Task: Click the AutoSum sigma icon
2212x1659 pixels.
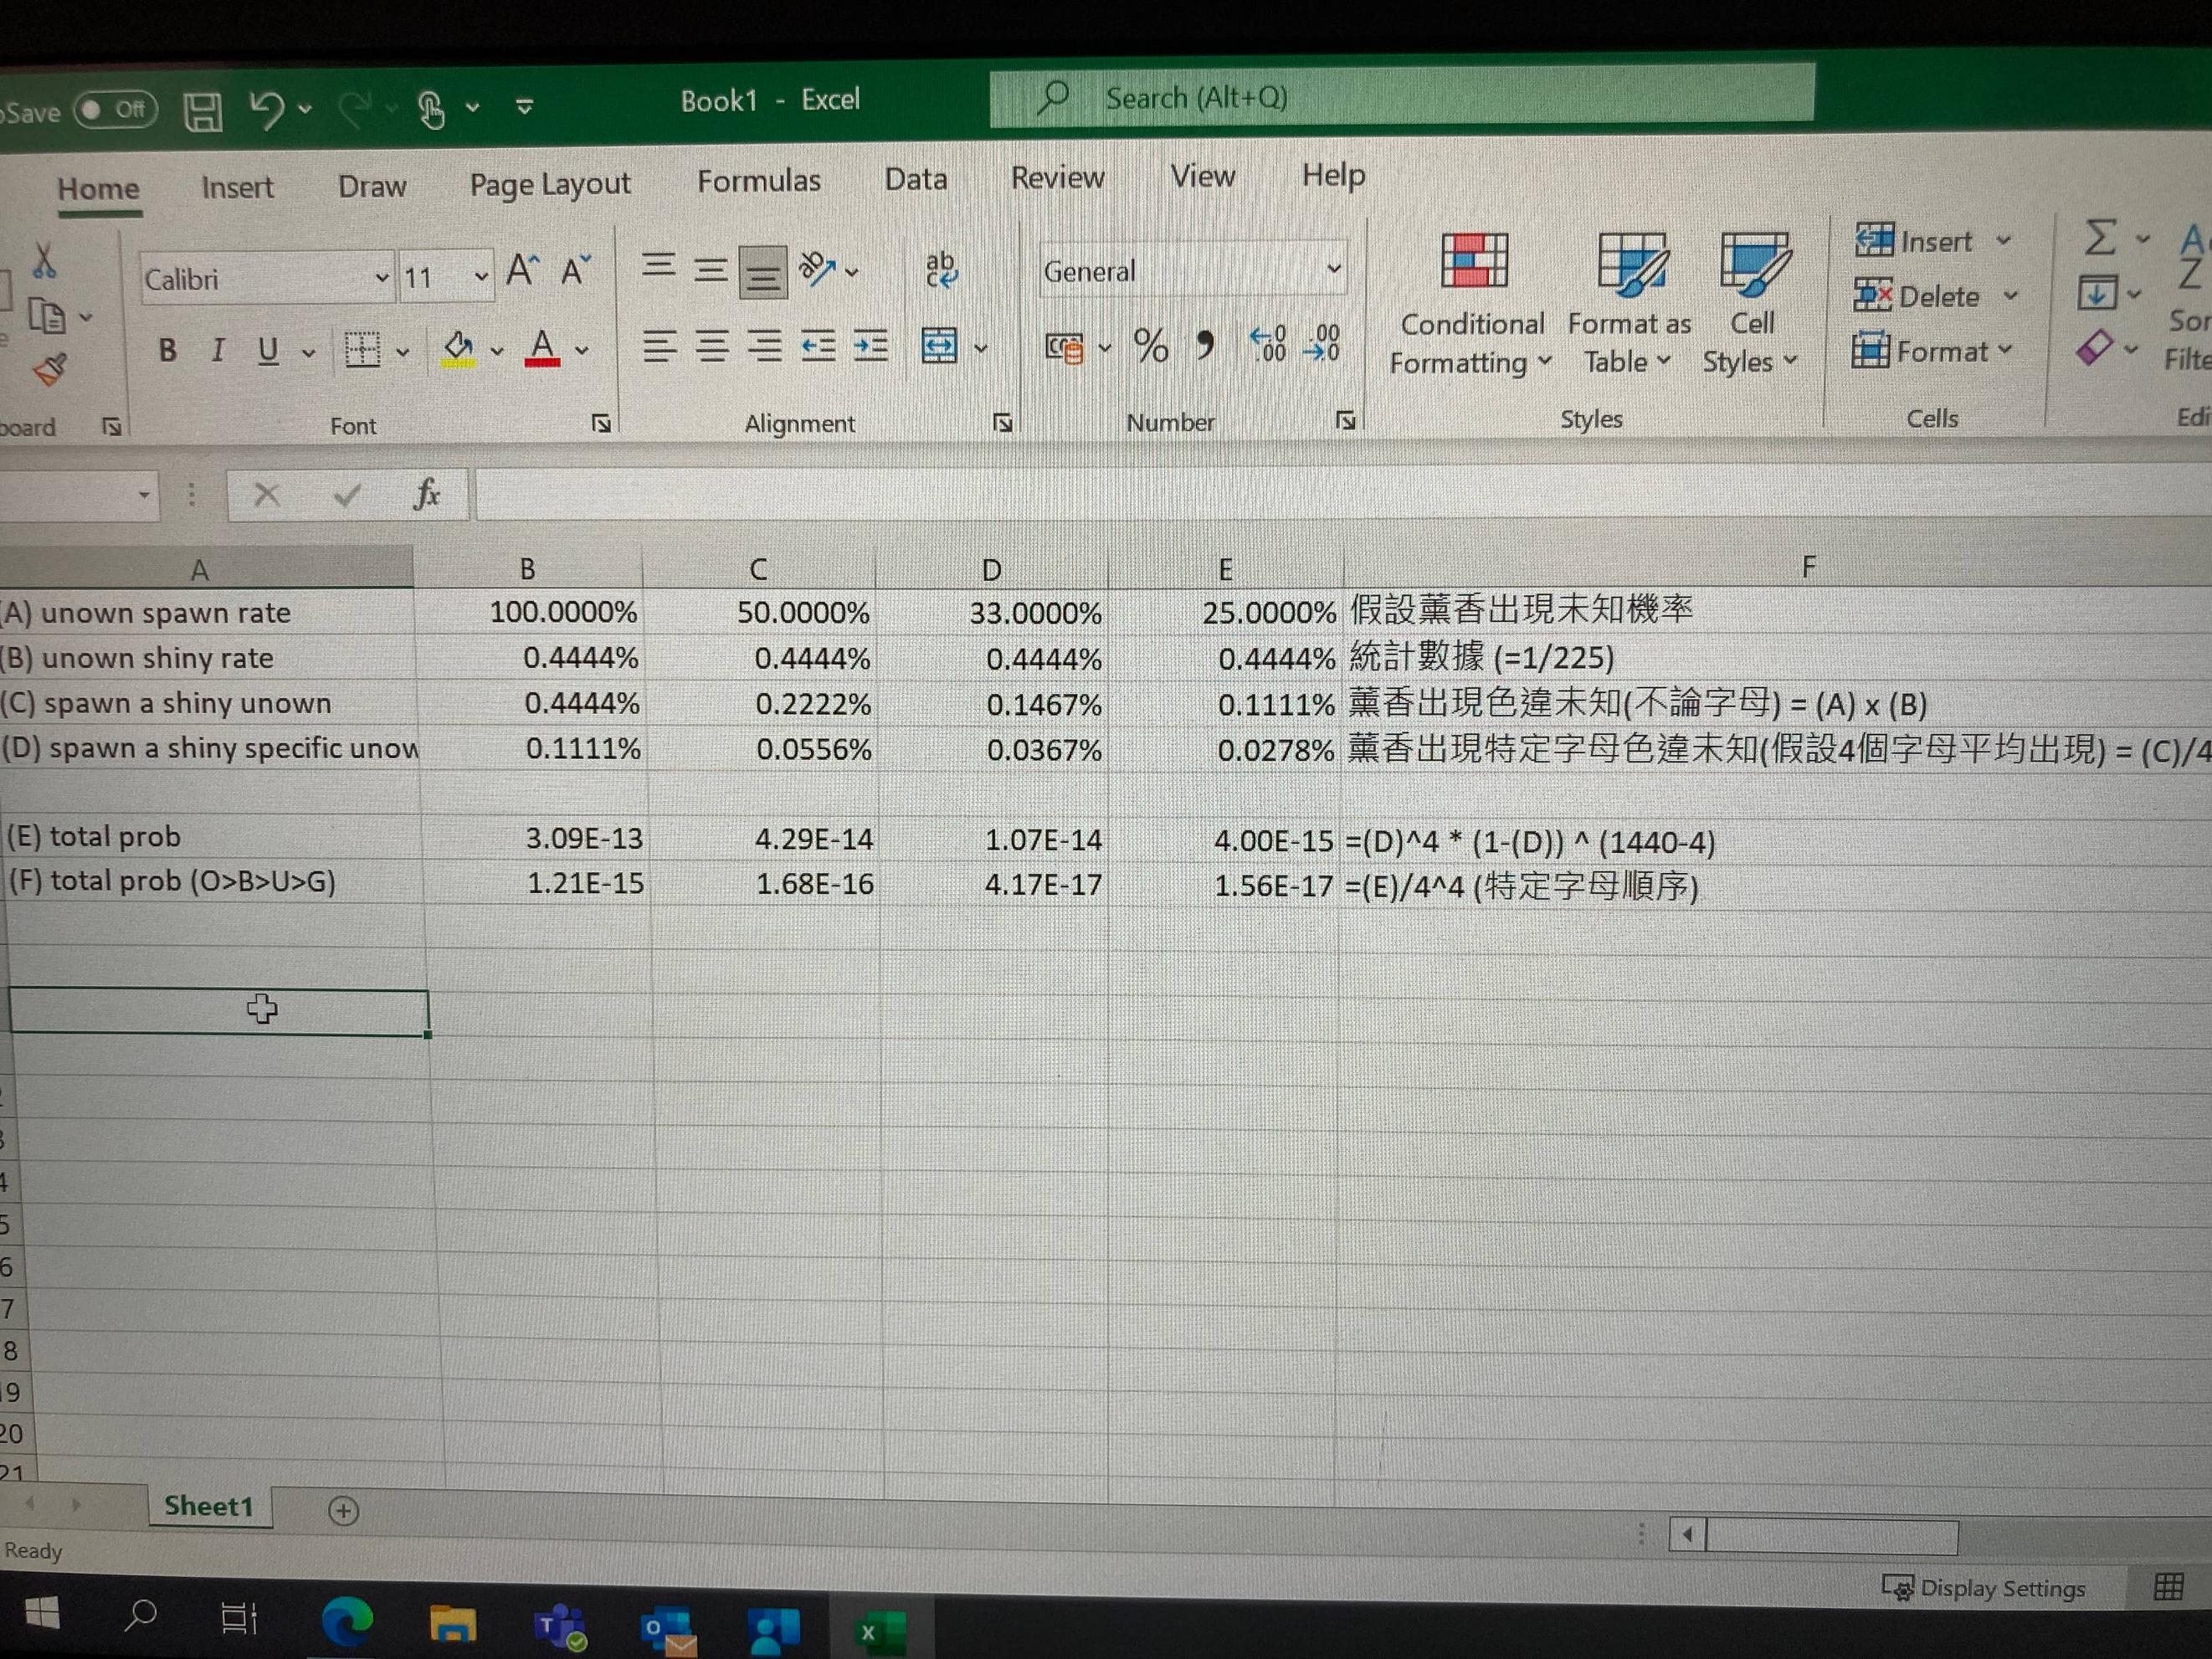Action: click(2099, 237)
